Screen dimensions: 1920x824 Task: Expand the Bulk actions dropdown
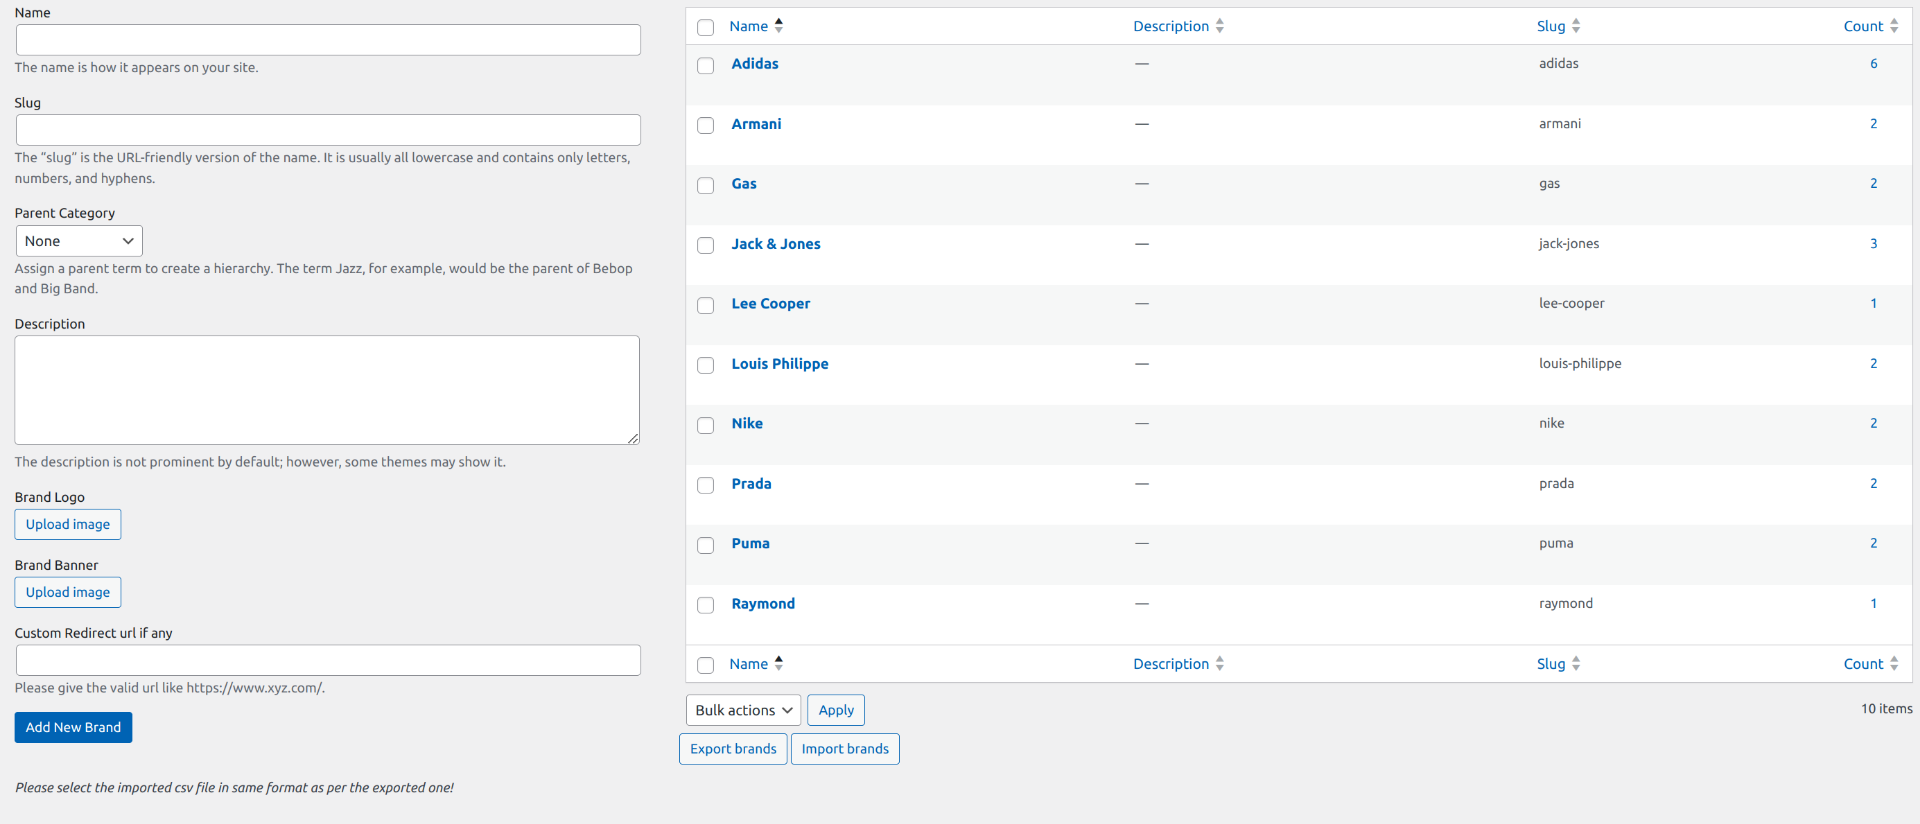(x=743, y=710)
